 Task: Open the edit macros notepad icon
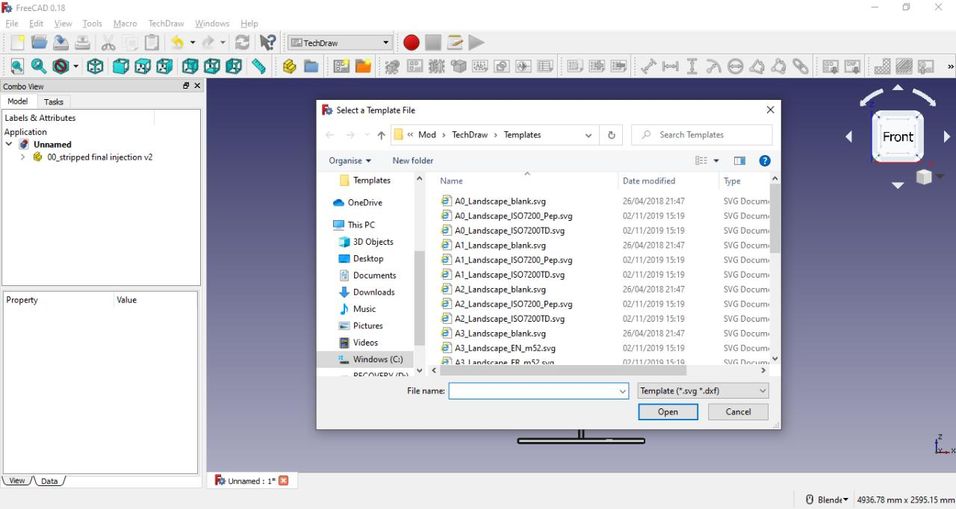pos(455,43)
